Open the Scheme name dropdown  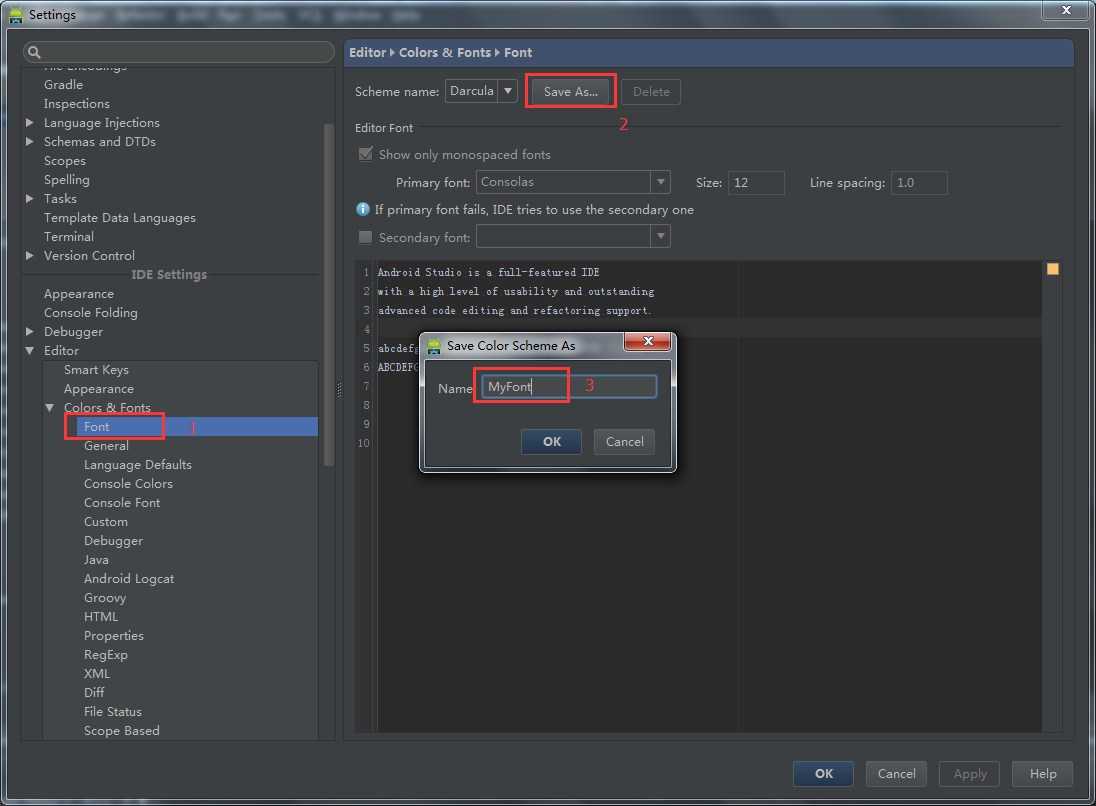pyautogui.click(x=508, y=91)
